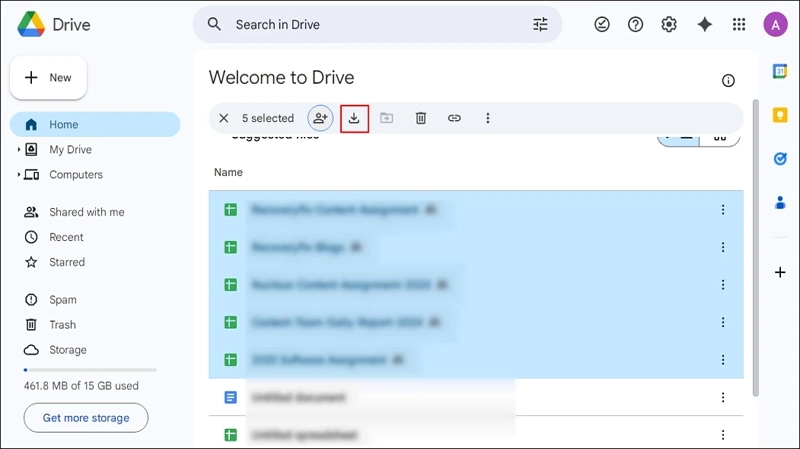Open Spam section
This screenshot has width=800, height=449.
(x=63, y=300)
